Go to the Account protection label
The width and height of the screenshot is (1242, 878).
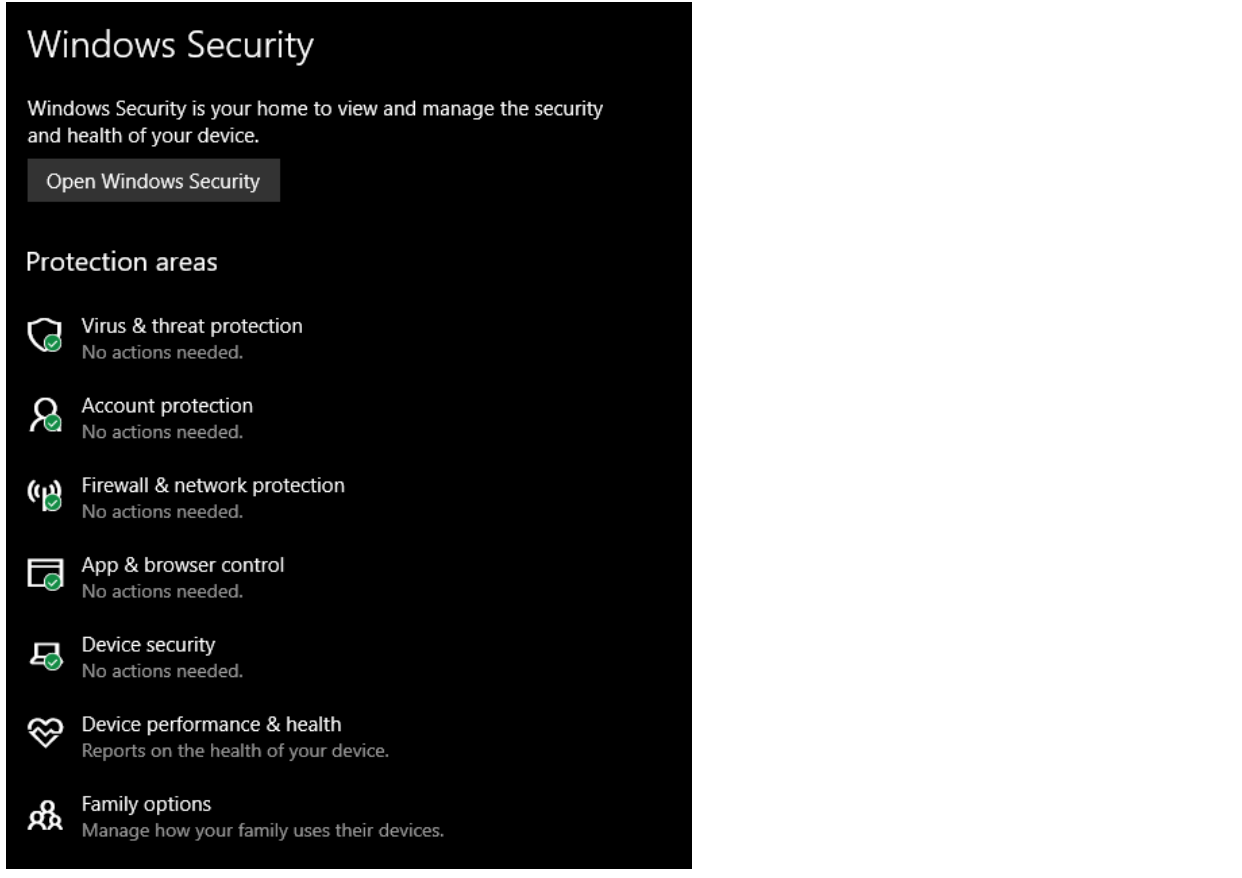tap(167, 406)
